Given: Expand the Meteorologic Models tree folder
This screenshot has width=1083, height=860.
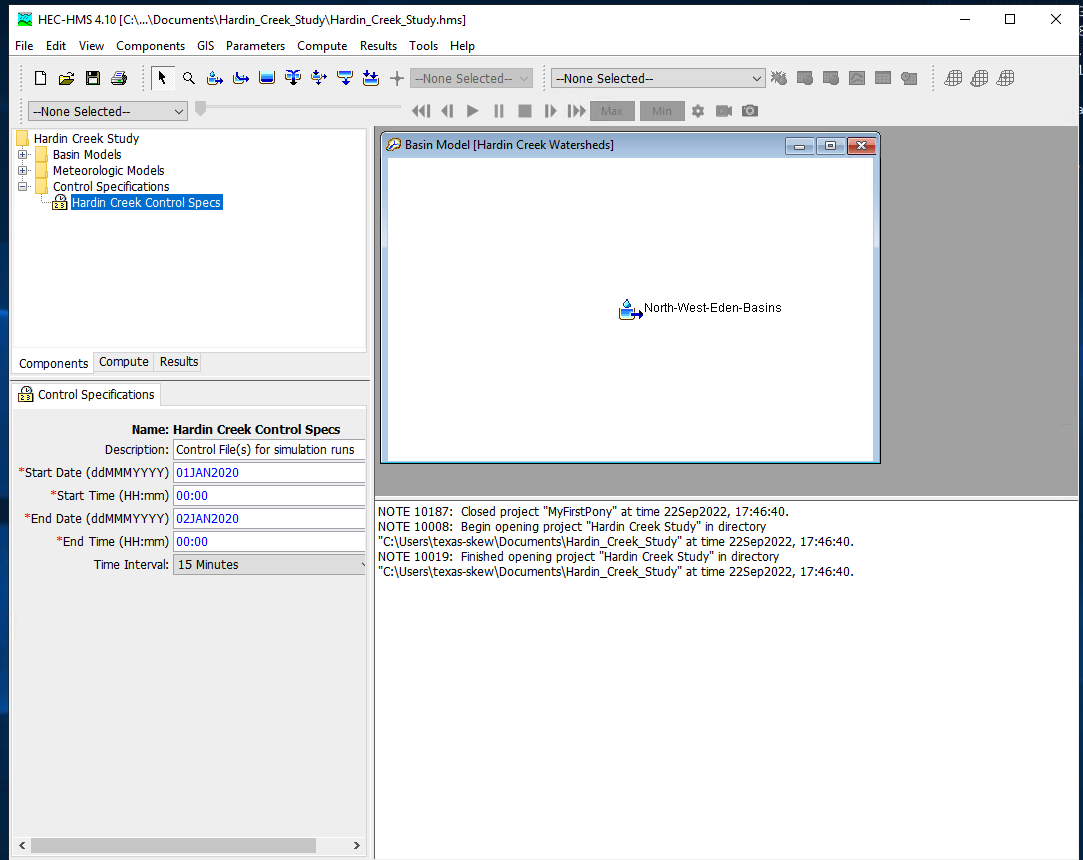Looking at the screenshot, I should tap(23, 171).
